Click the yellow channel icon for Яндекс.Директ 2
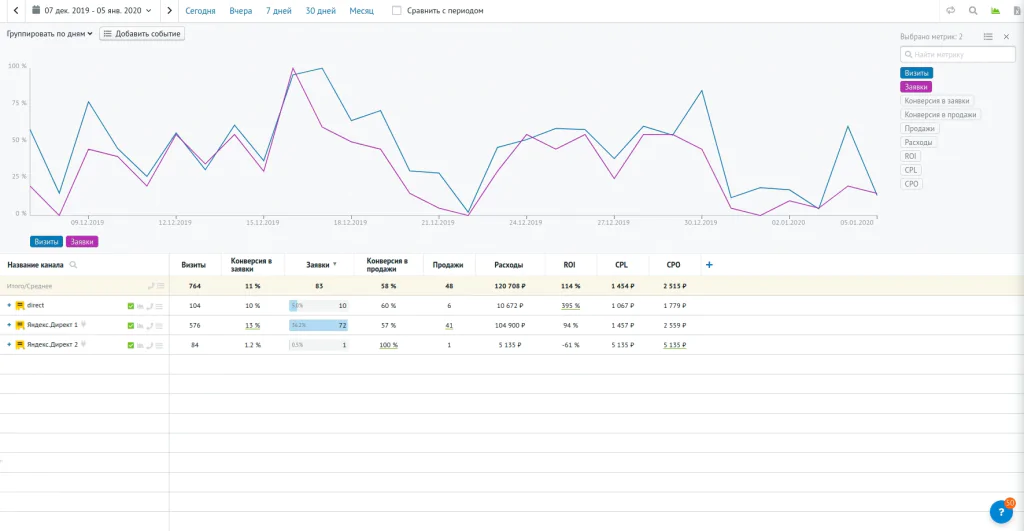The height and width of the screenshot is (531, 1024). coord(20,345)
